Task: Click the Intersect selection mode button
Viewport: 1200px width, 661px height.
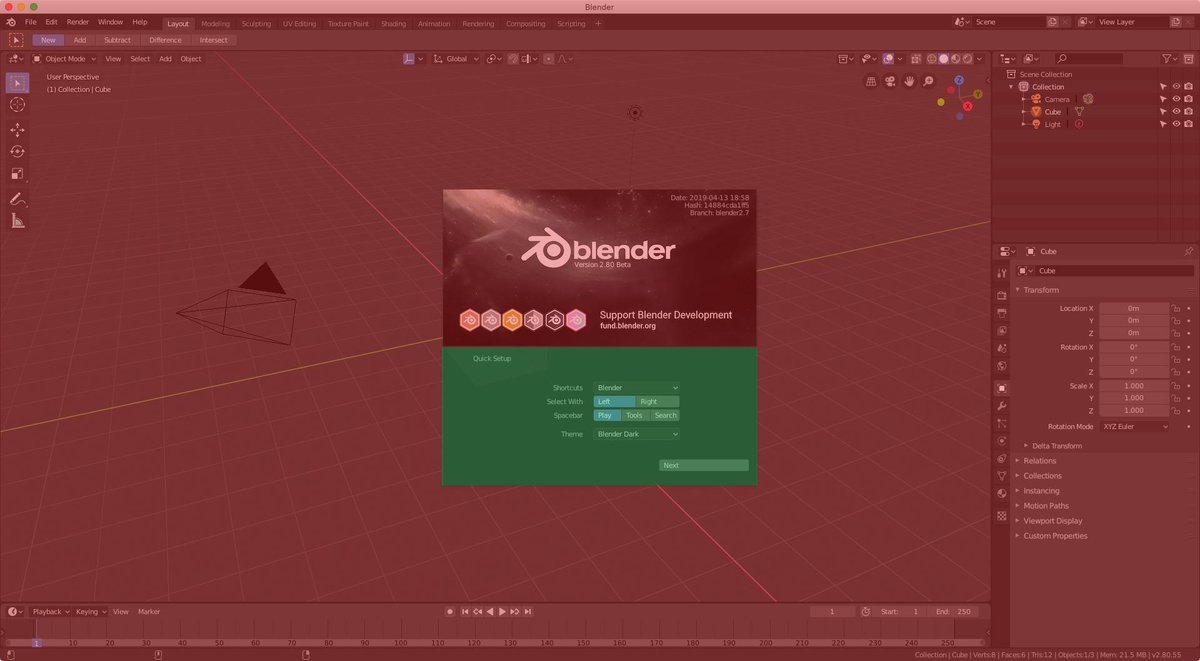Action: click(x=213, y=40)
